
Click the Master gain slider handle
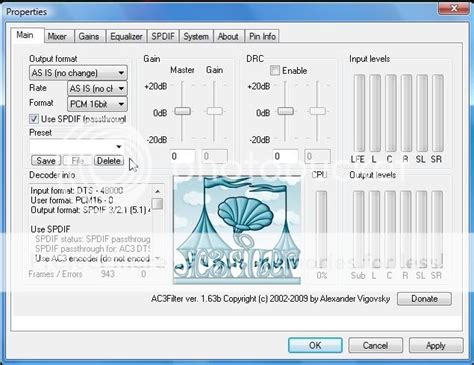tap(183, 111)
